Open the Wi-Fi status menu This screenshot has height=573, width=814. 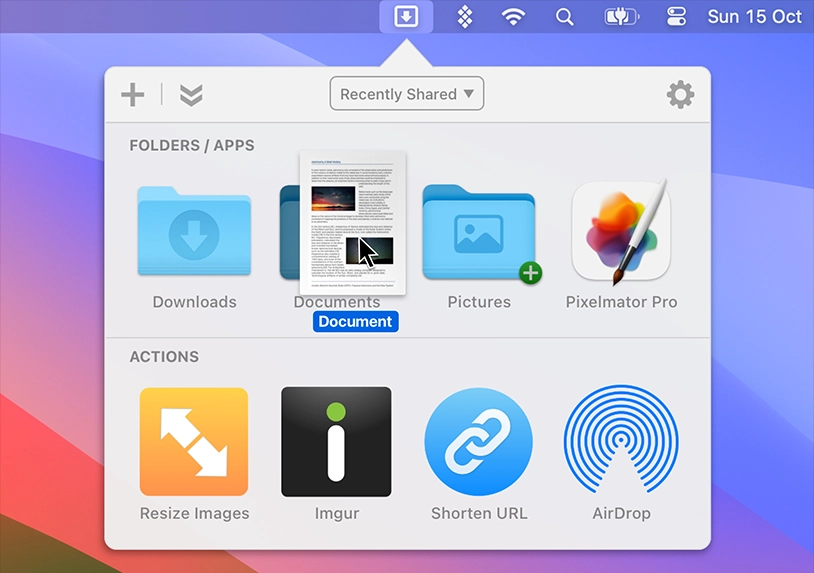513,17
